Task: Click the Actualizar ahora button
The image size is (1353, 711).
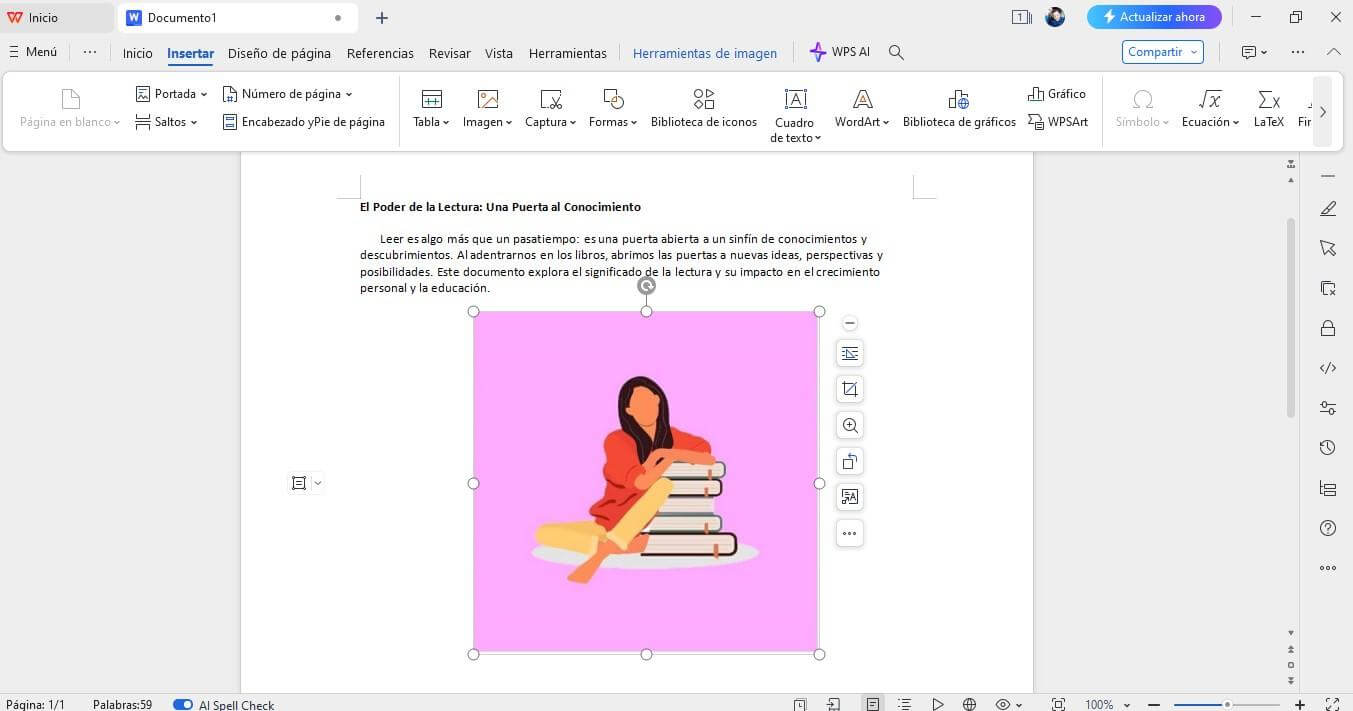Action: pos(1154,17)
